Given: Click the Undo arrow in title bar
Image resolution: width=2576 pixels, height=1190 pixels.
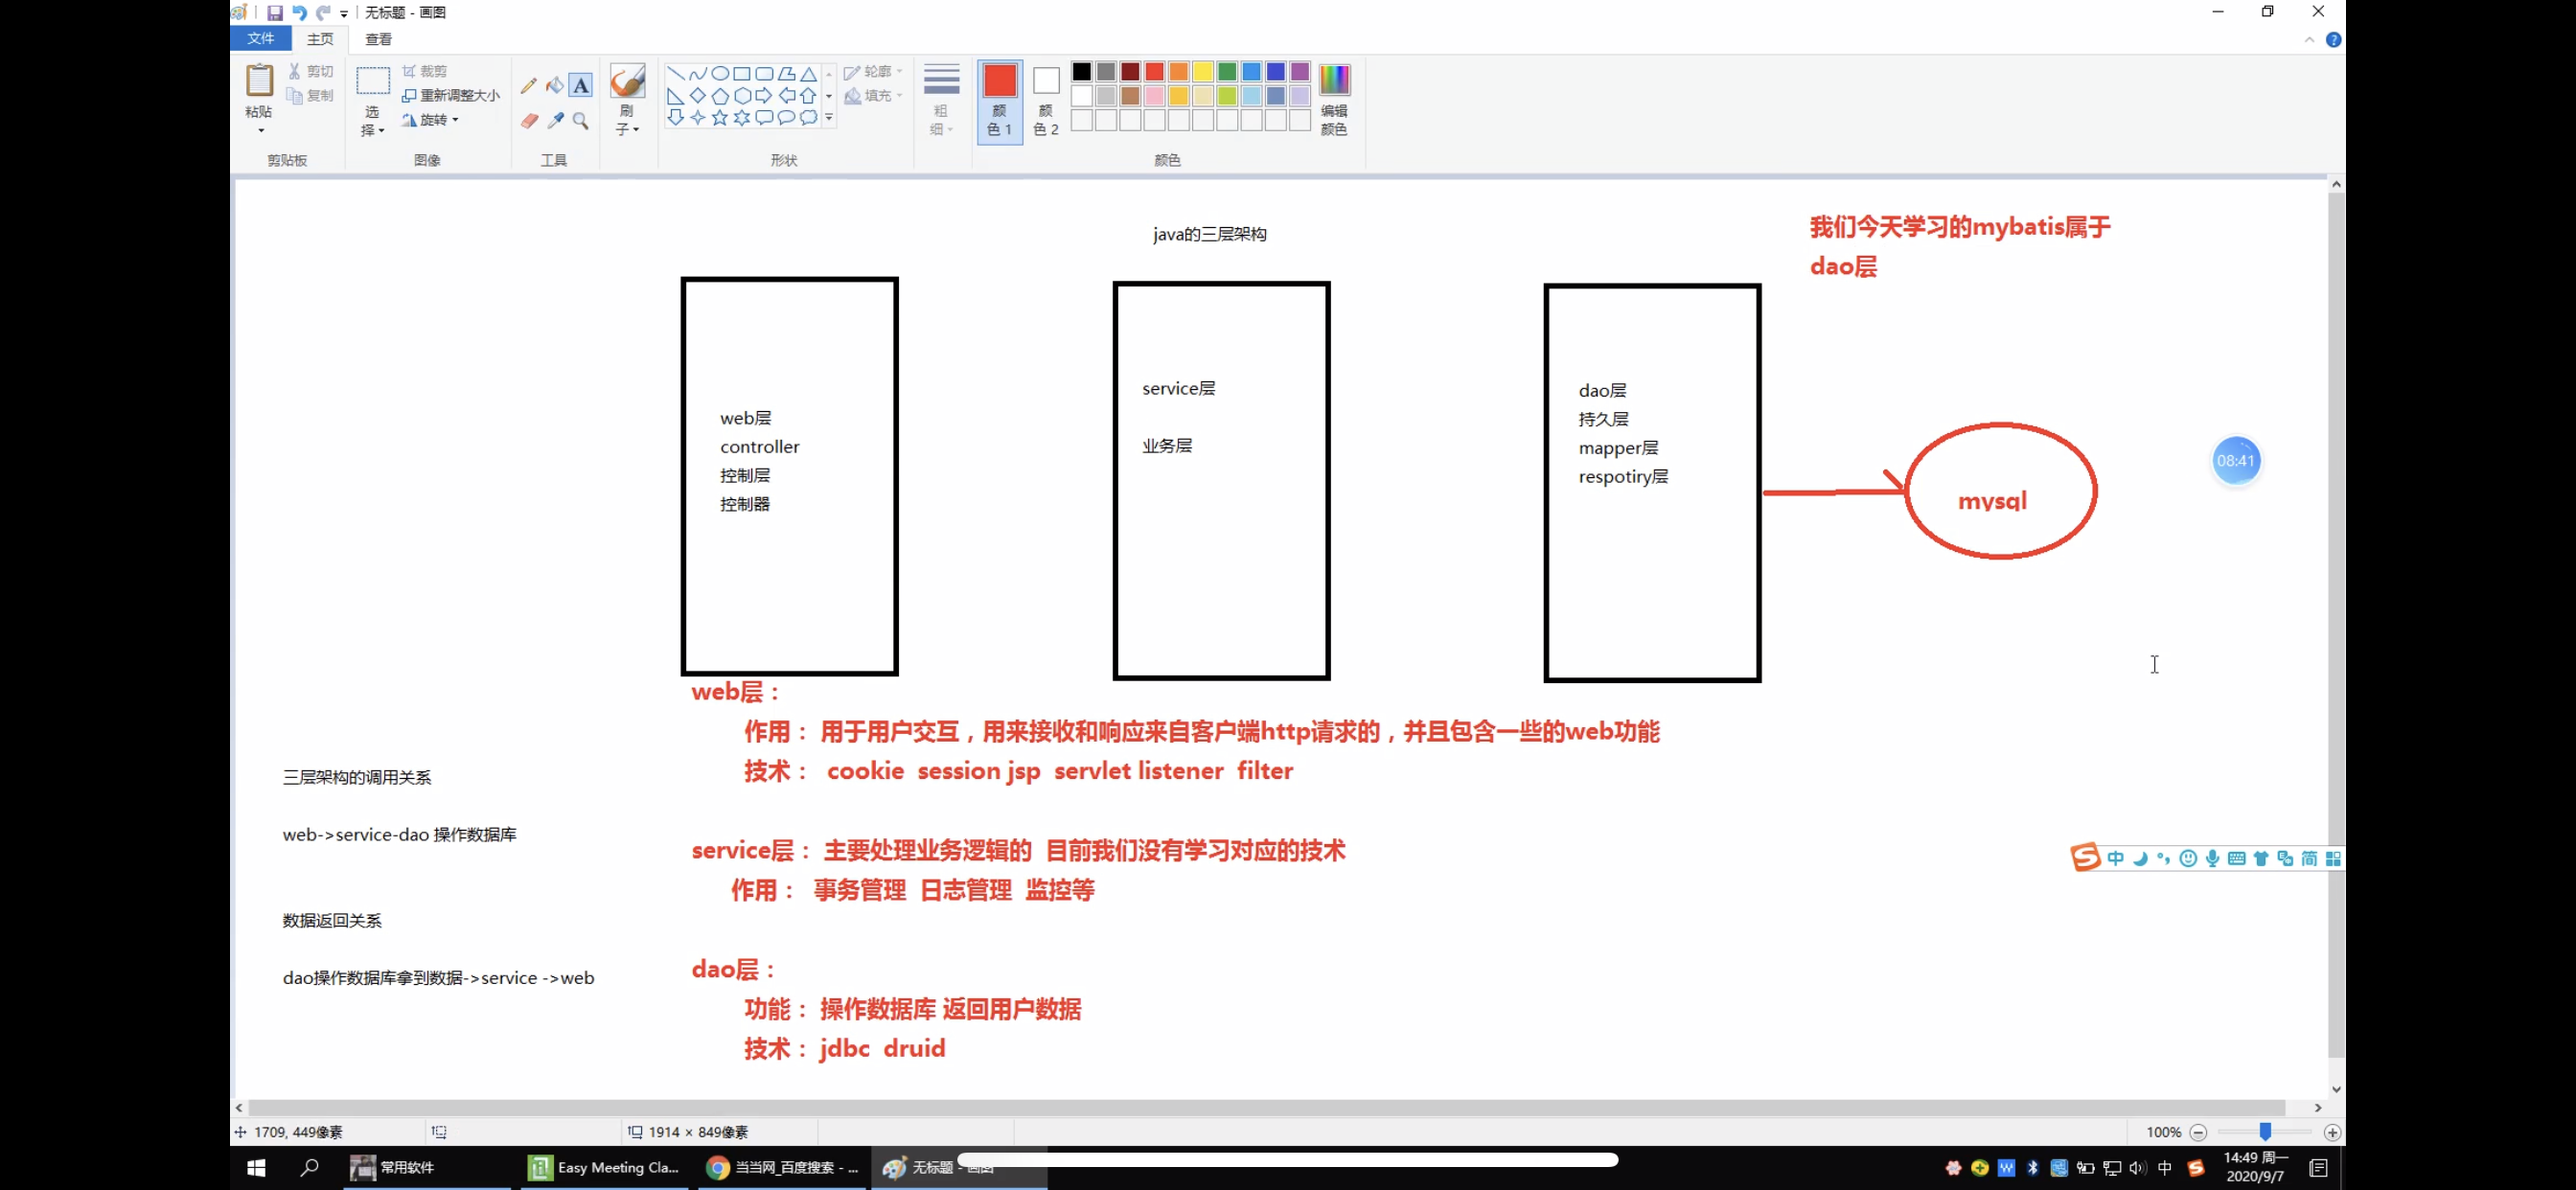Looking at the screenshot, I should pyautogui.click(x=299, y=12).
